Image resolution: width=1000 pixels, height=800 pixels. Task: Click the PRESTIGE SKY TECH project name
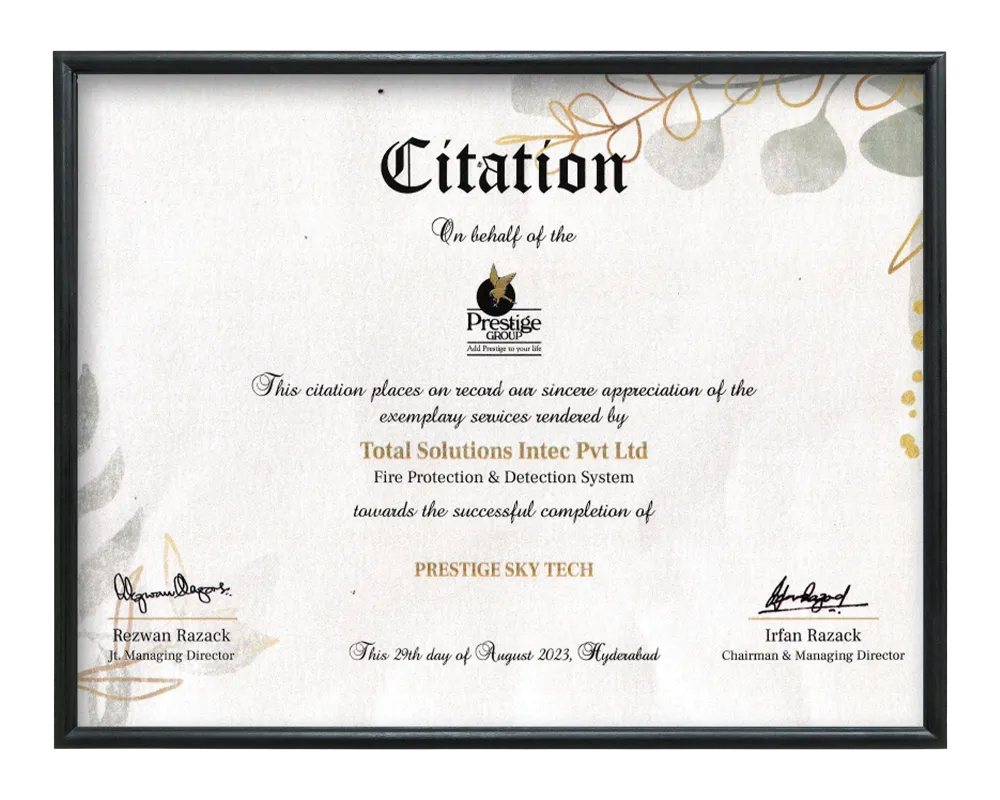point(504,570)
